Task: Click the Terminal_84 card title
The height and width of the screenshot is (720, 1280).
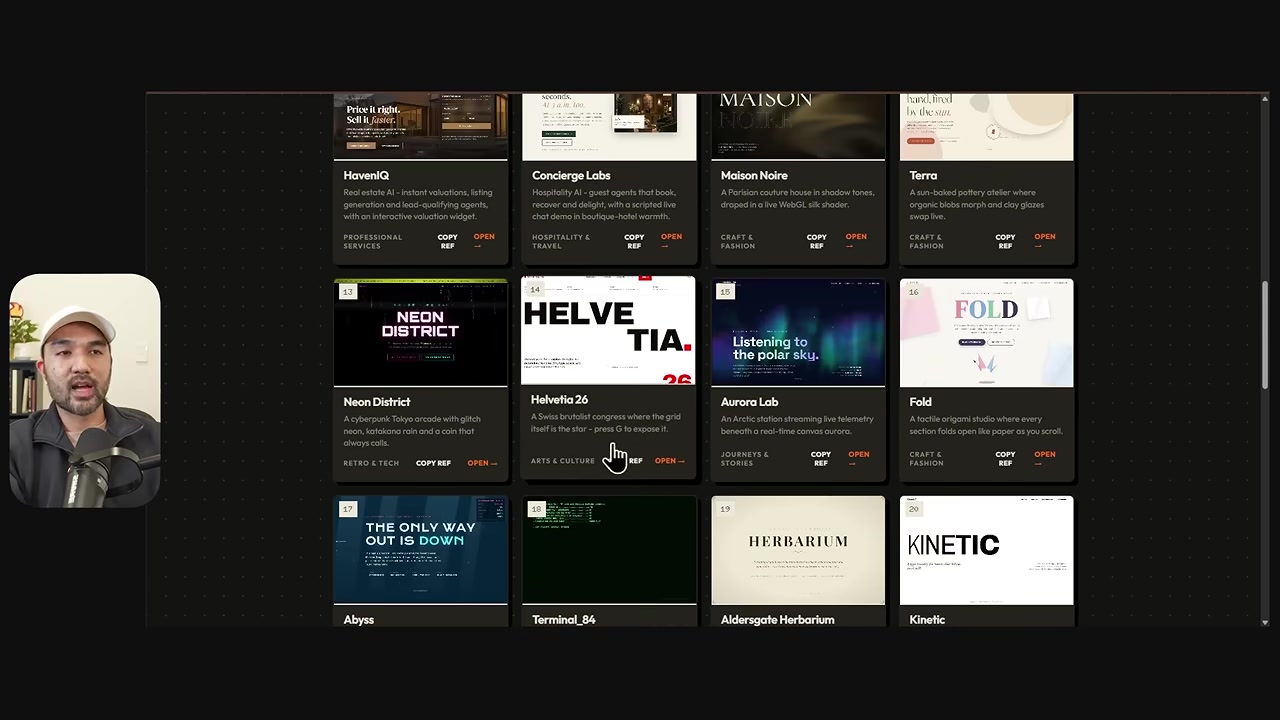Action: [563, 620]
